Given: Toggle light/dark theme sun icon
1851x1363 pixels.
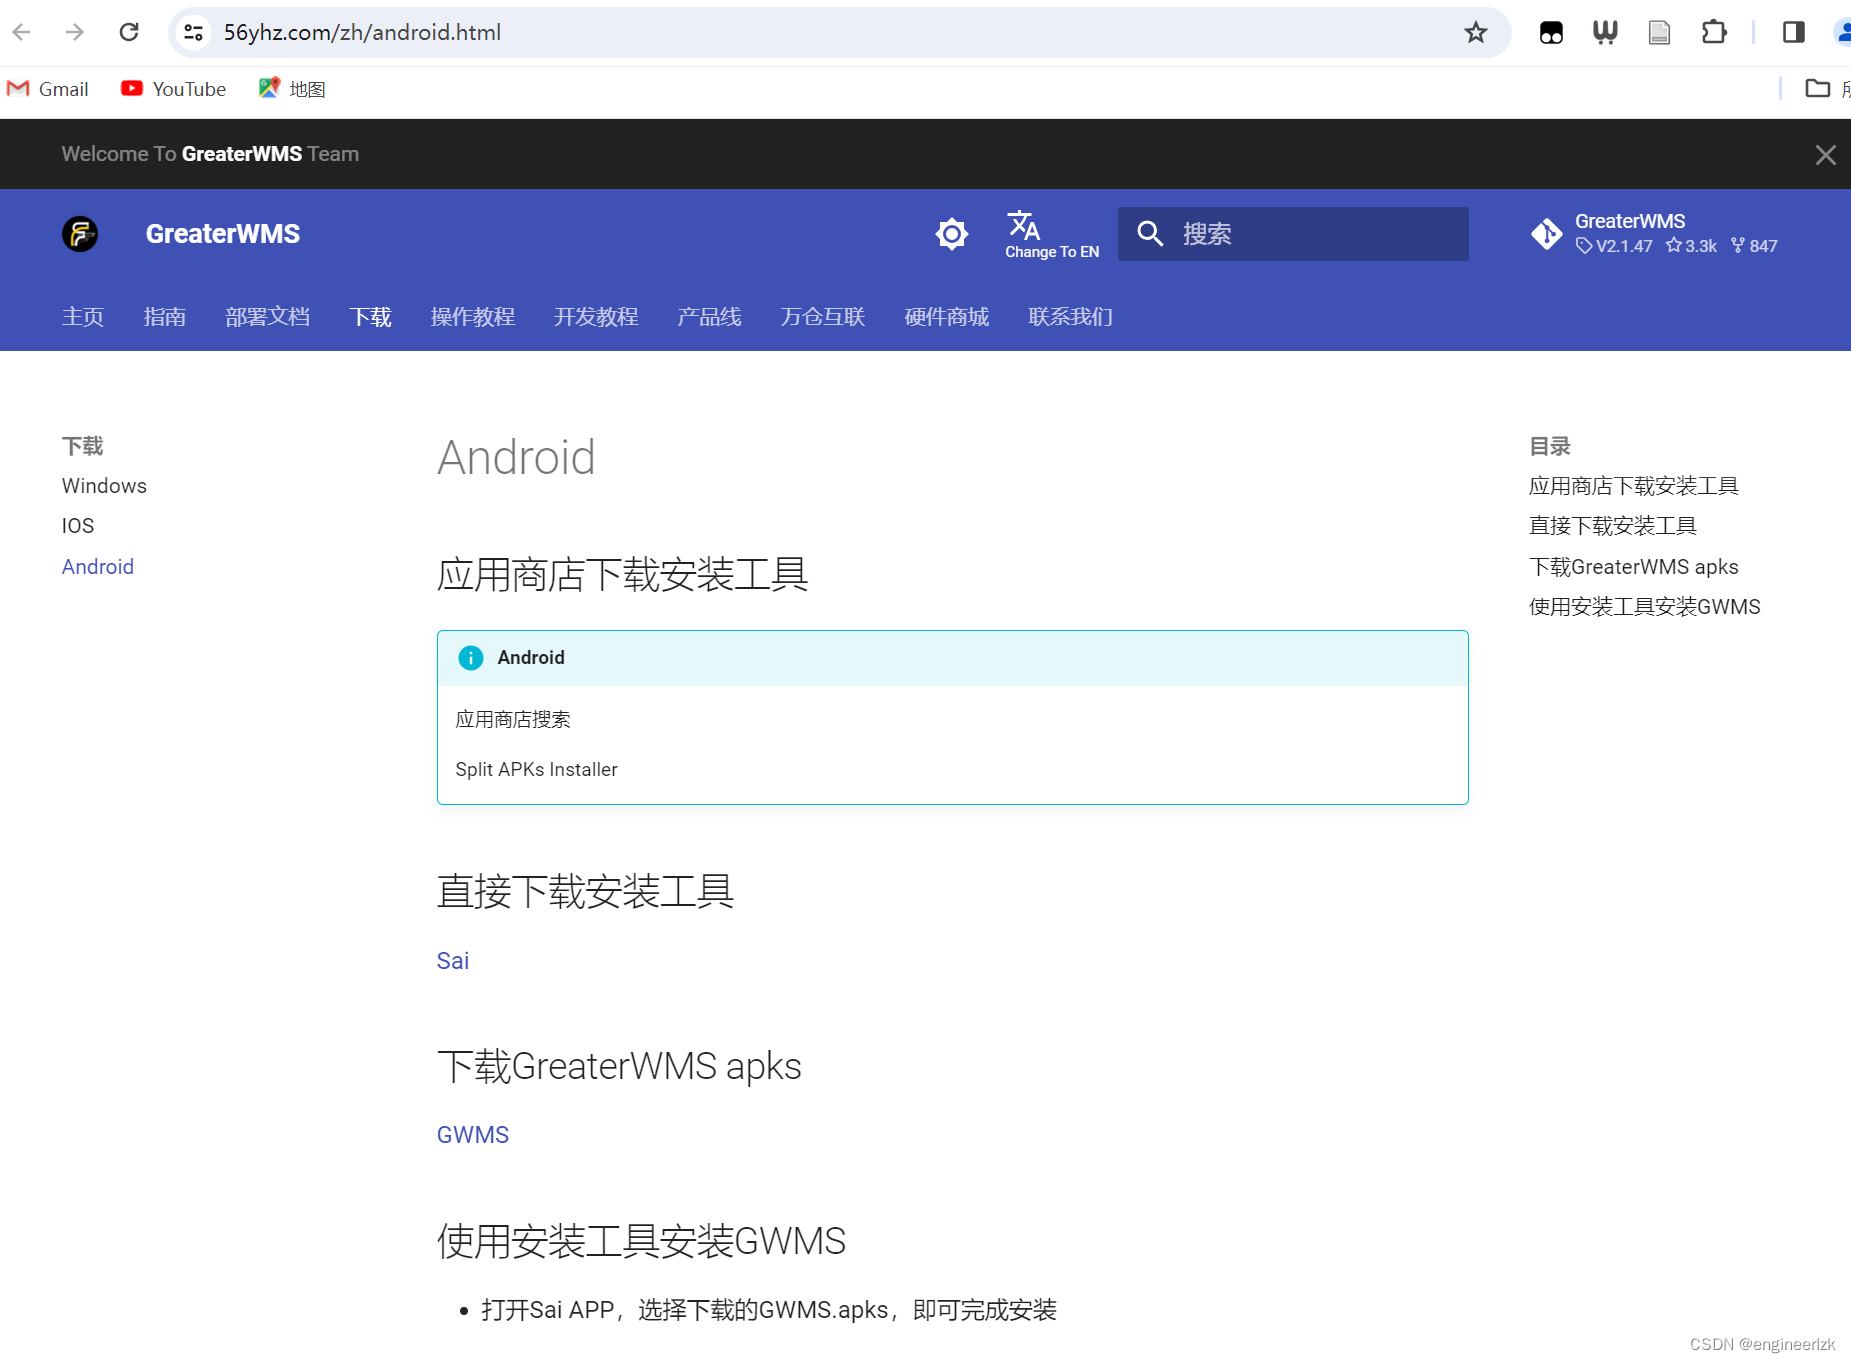Looking at the screenshot, I should [x=952, y=234].
